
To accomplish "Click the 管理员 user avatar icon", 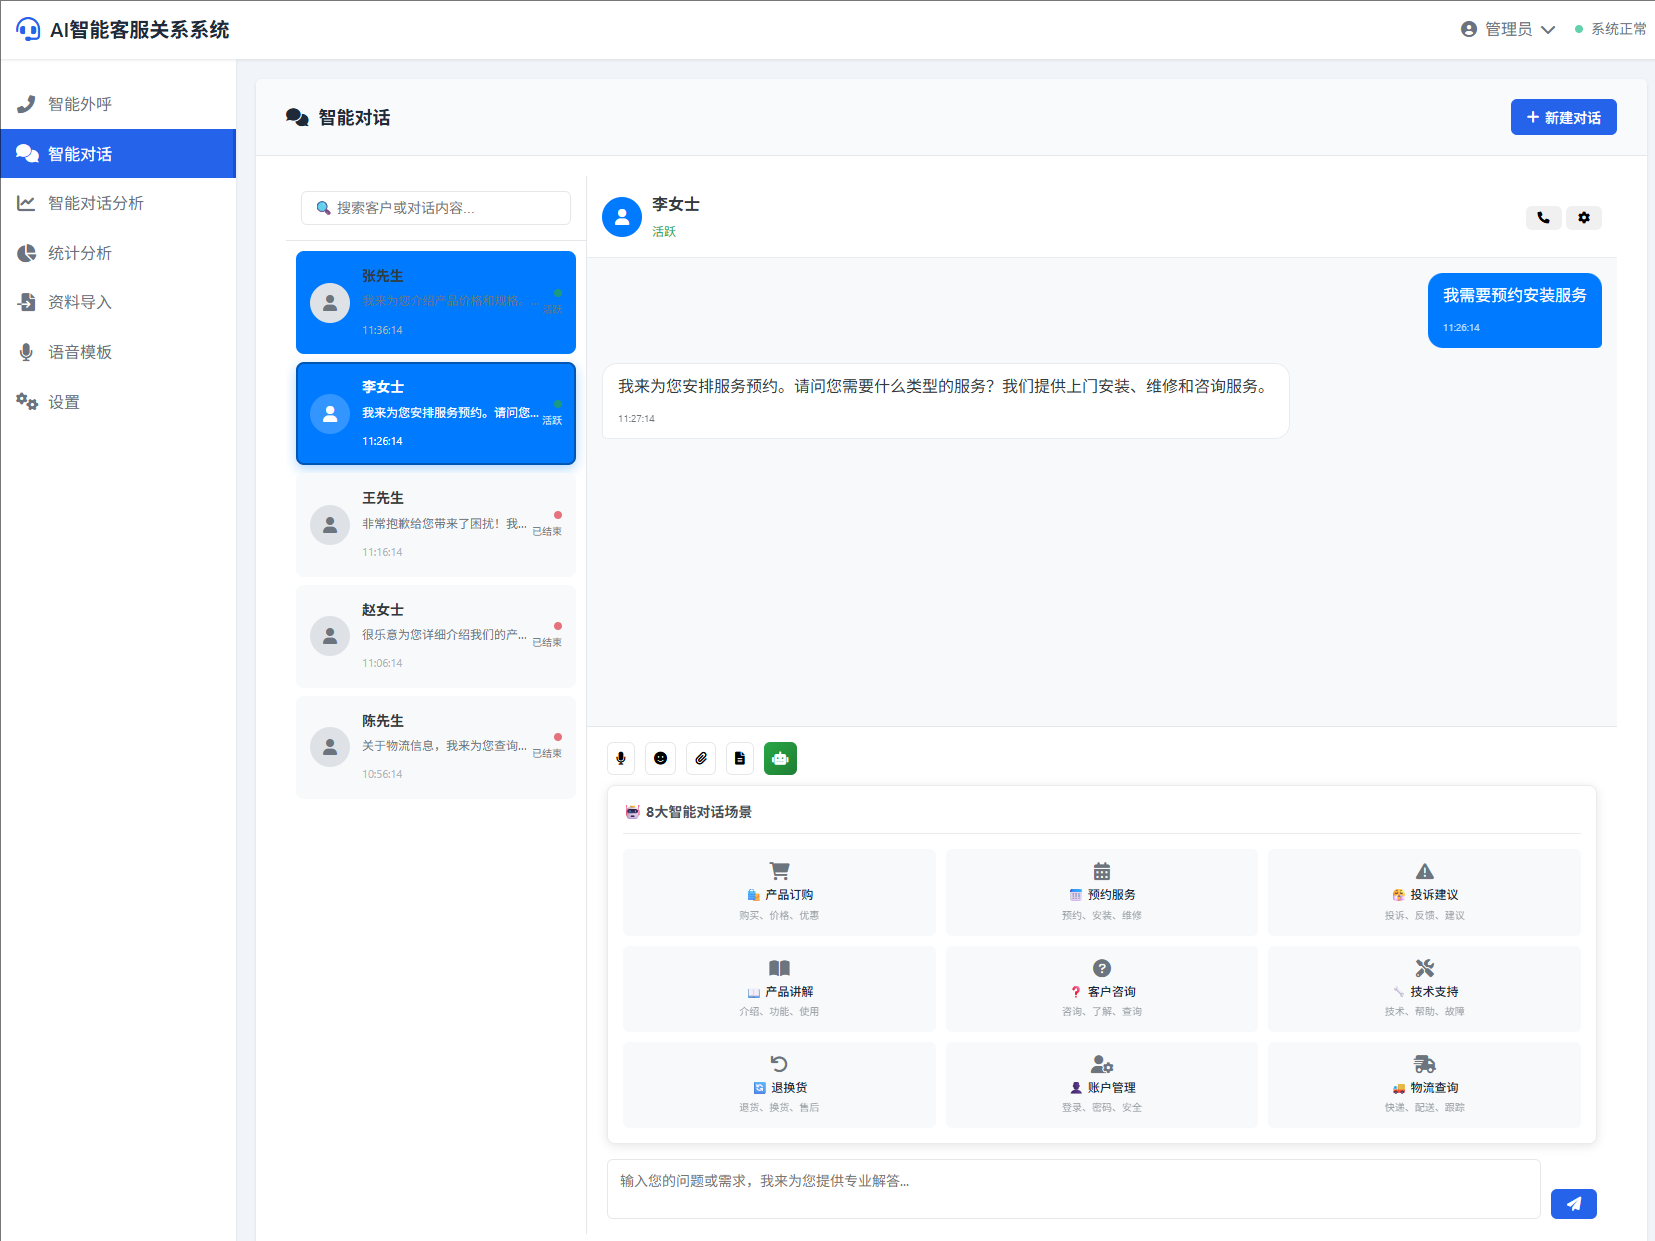I will 1469,29.
